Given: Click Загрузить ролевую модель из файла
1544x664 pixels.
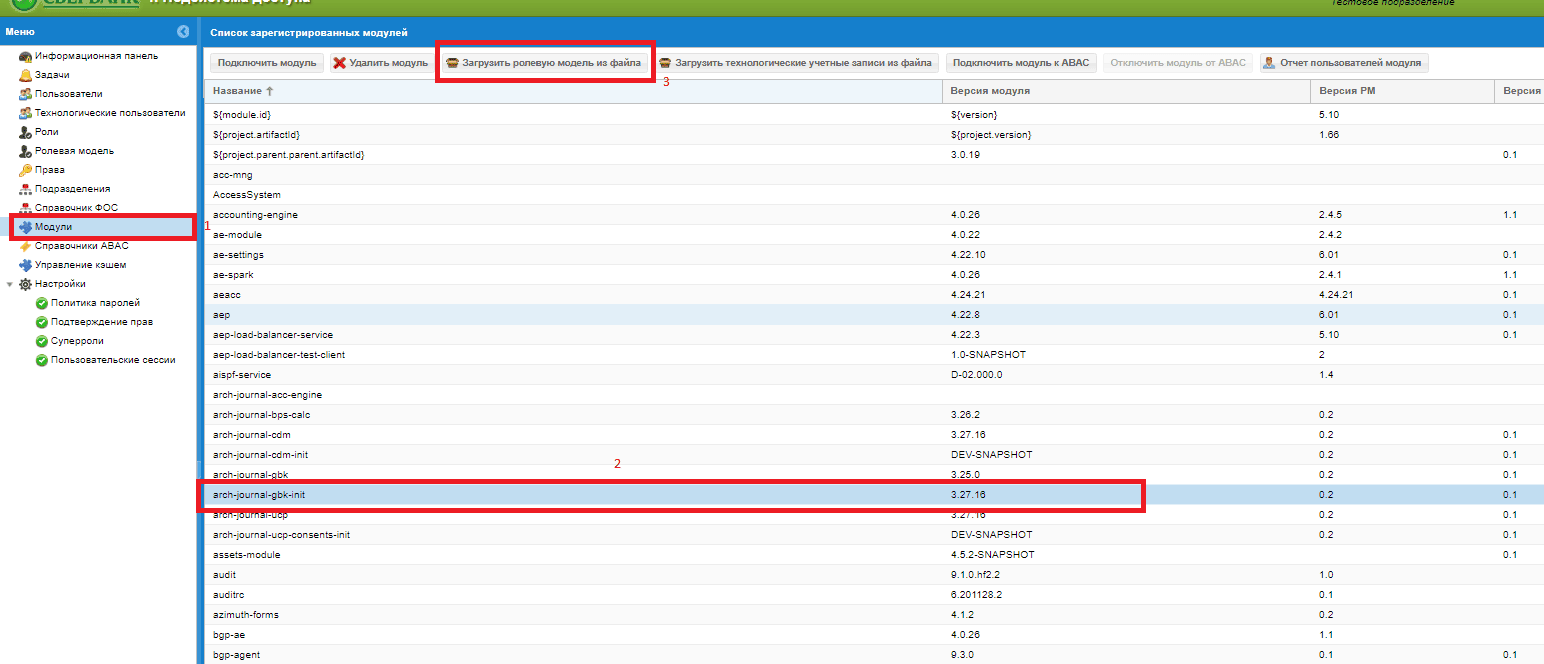Looking at the screenshot, I should point(544,63).
